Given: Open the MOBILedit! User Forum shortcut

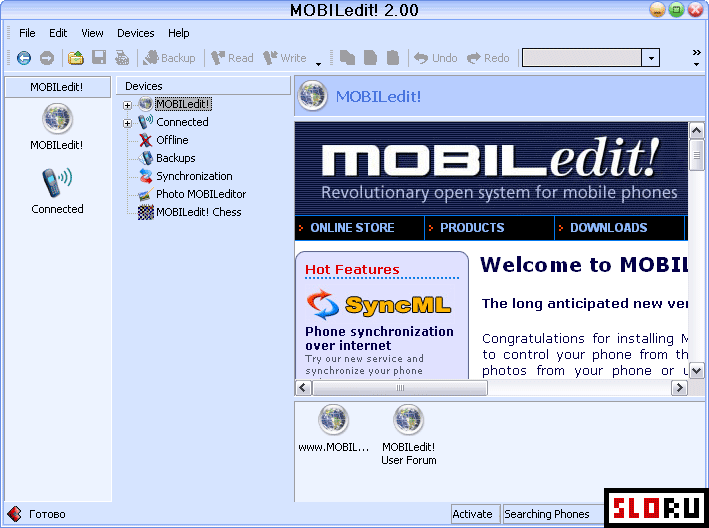Looking at the screenshot, I should pos(408,435).
